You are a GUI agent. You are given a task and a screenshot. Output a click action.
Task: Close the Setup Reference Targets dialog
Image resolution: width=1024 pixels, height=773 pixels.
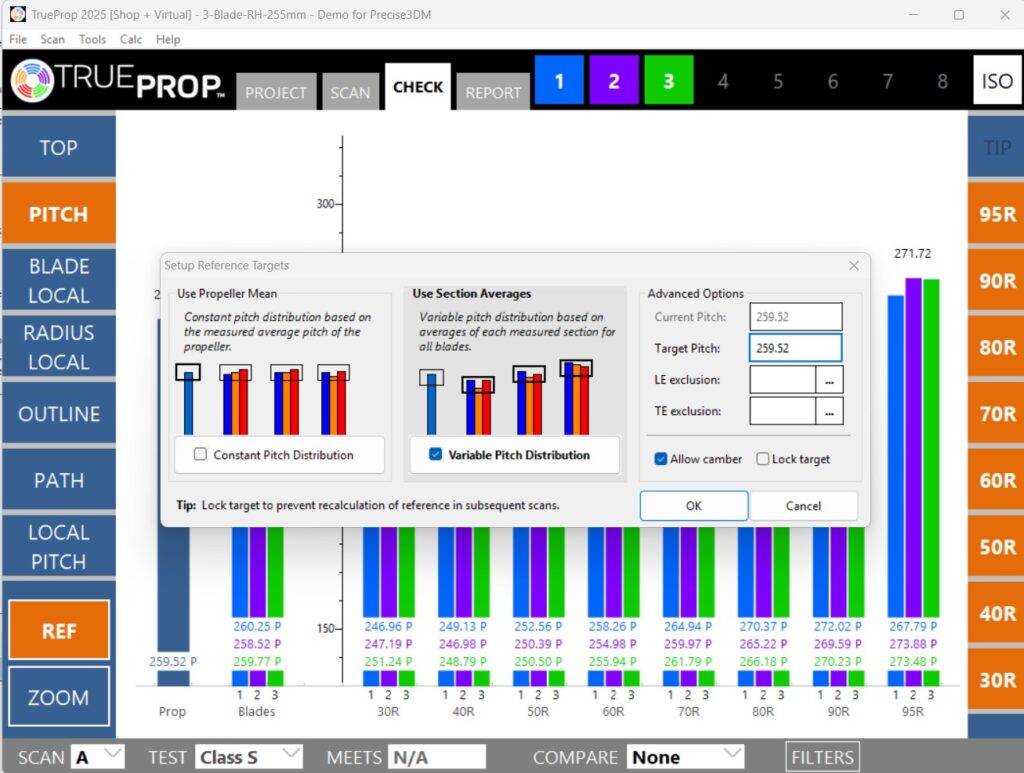pos(853,266)
